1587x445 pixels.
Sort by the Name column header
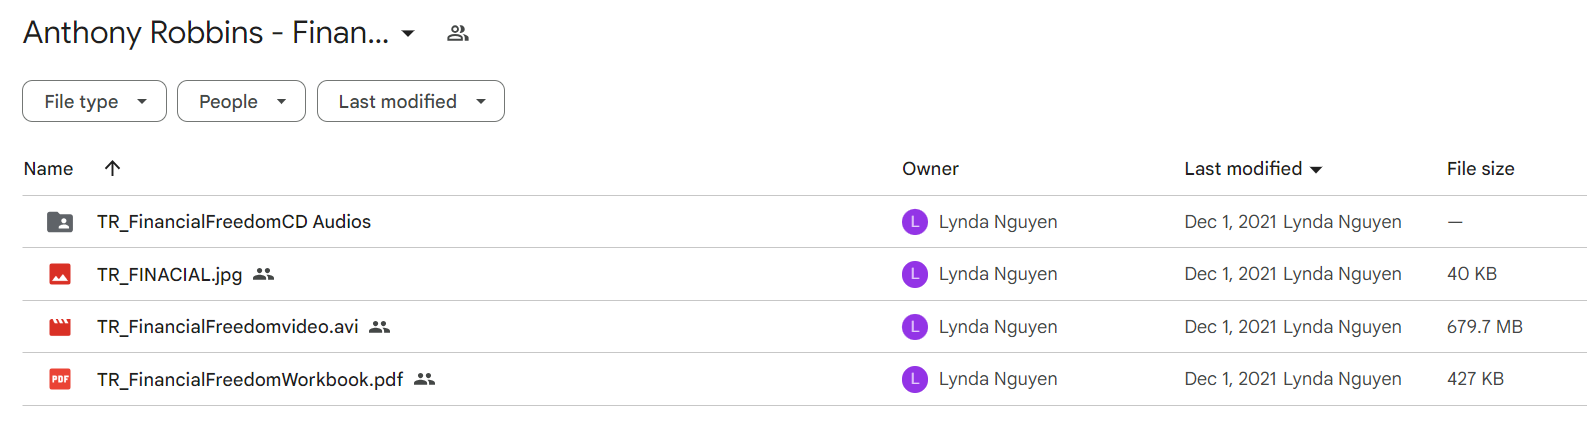(x=48, y=169)
